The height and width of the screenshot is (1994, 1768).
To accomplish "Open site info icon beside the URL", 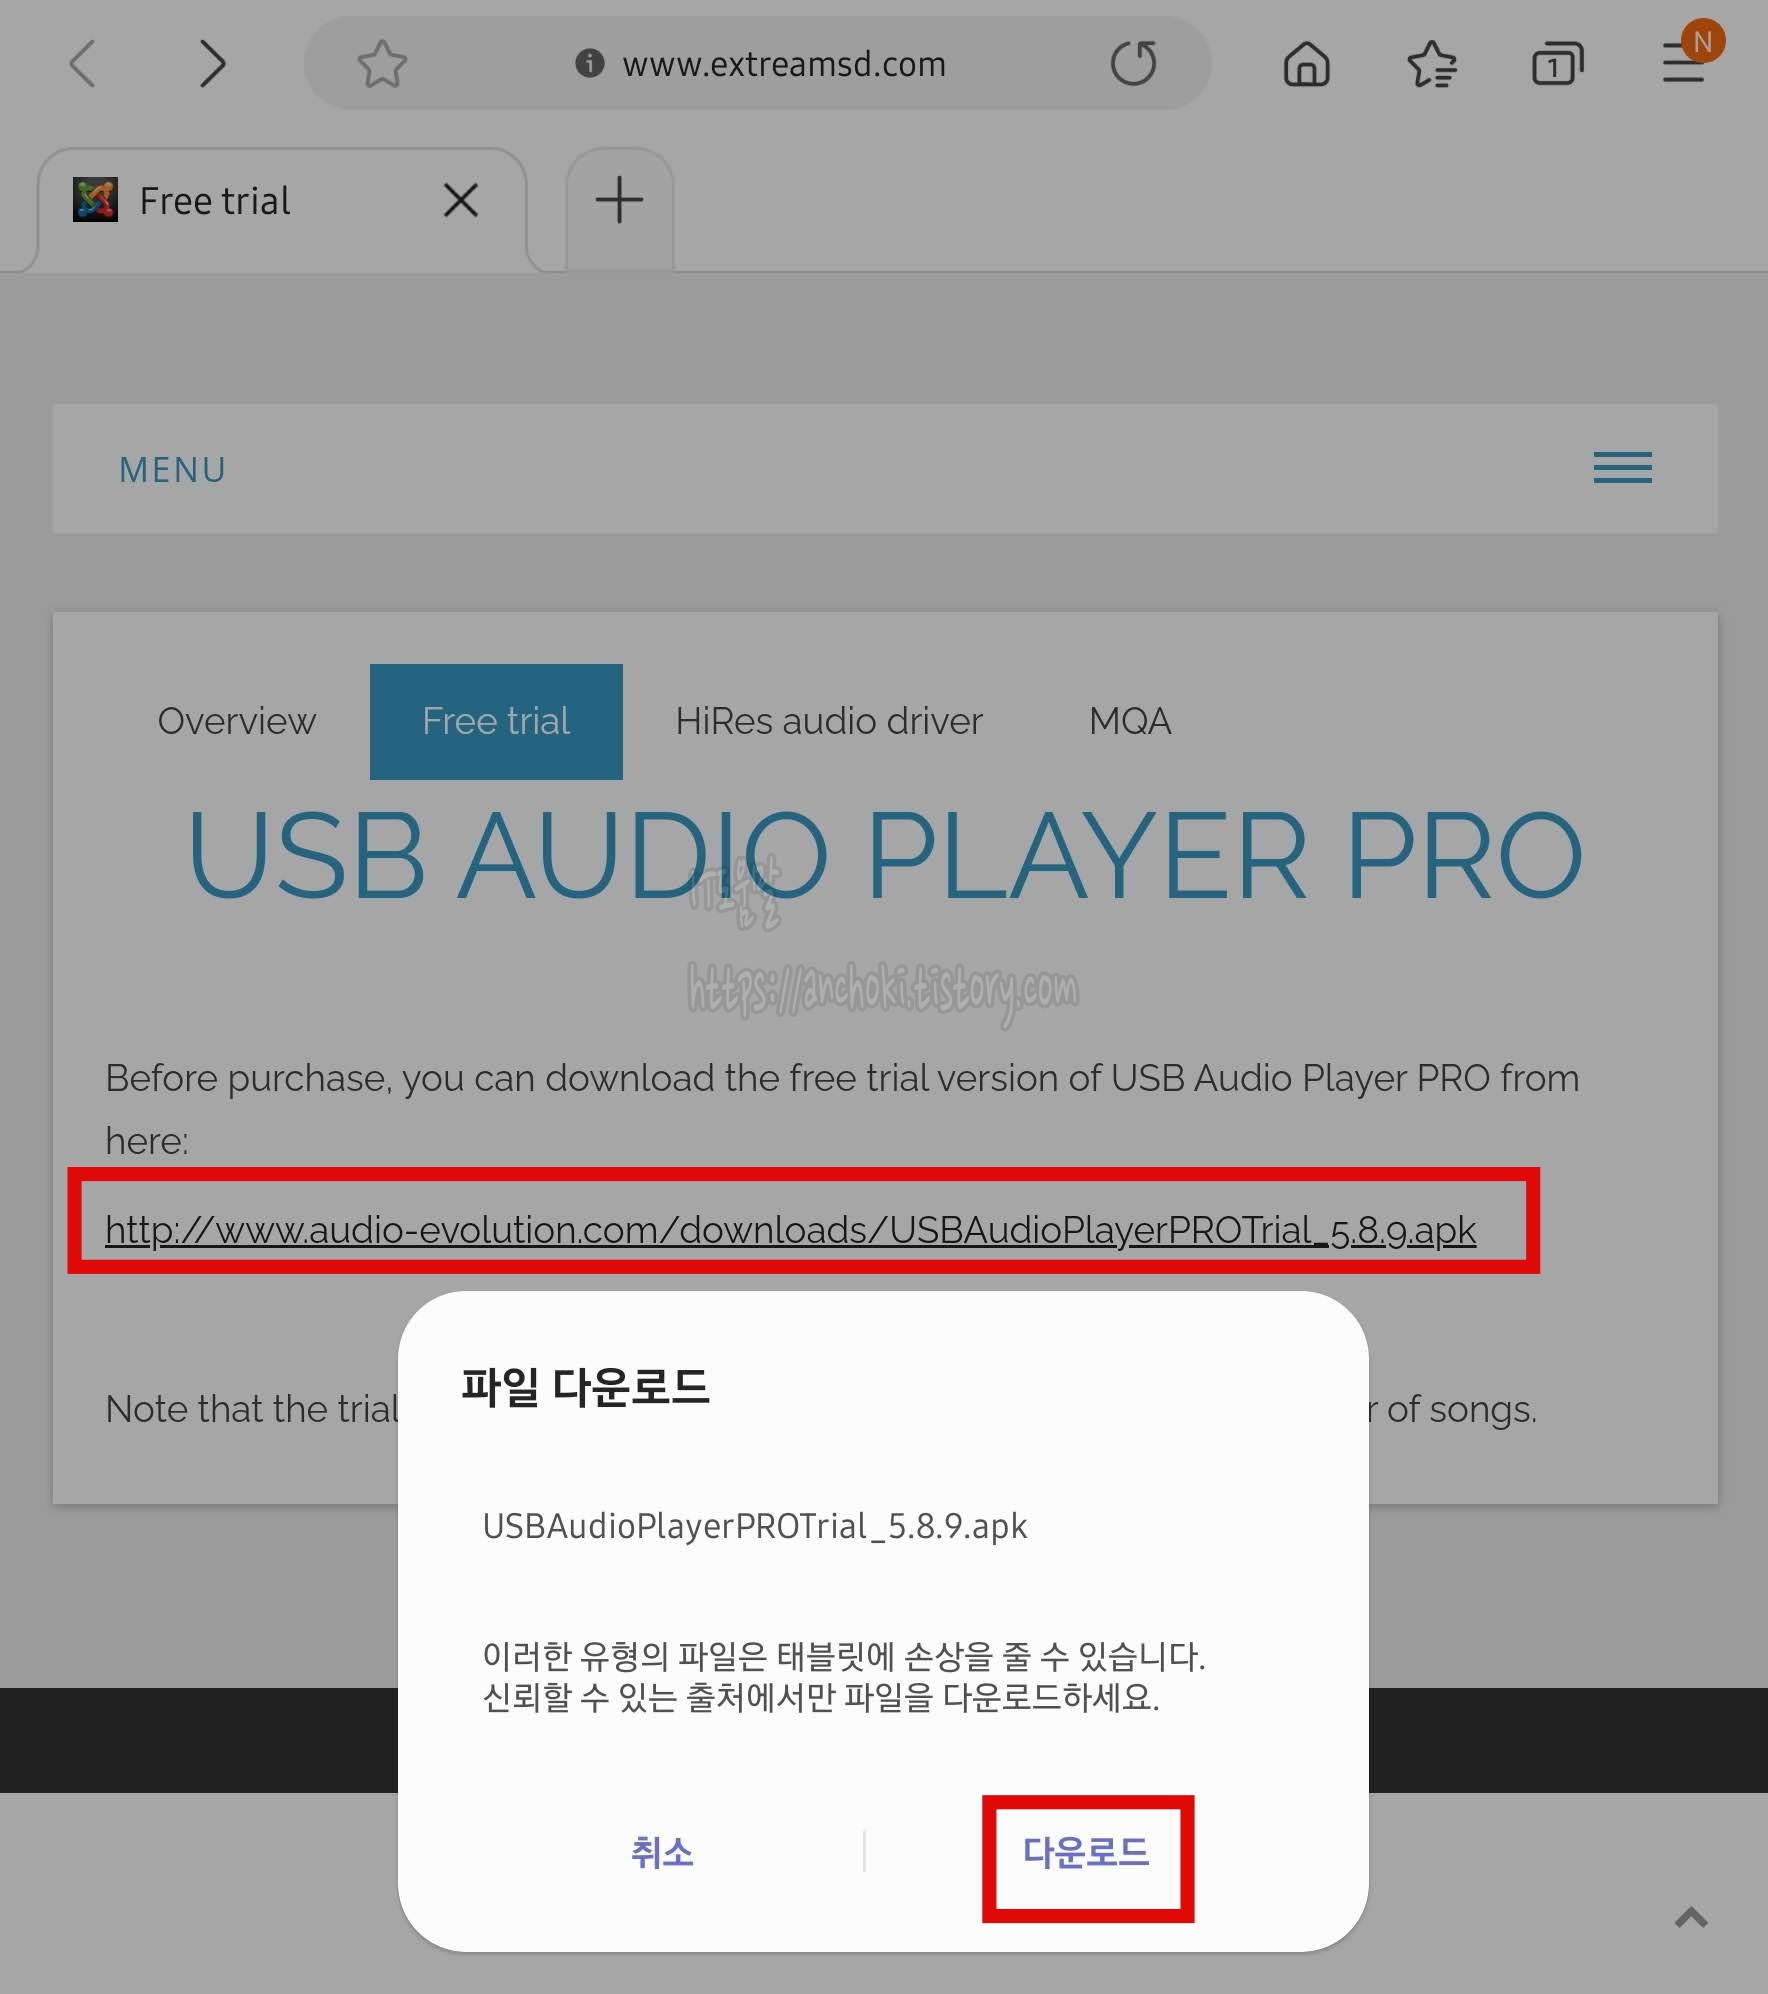I will coord(590,64).
